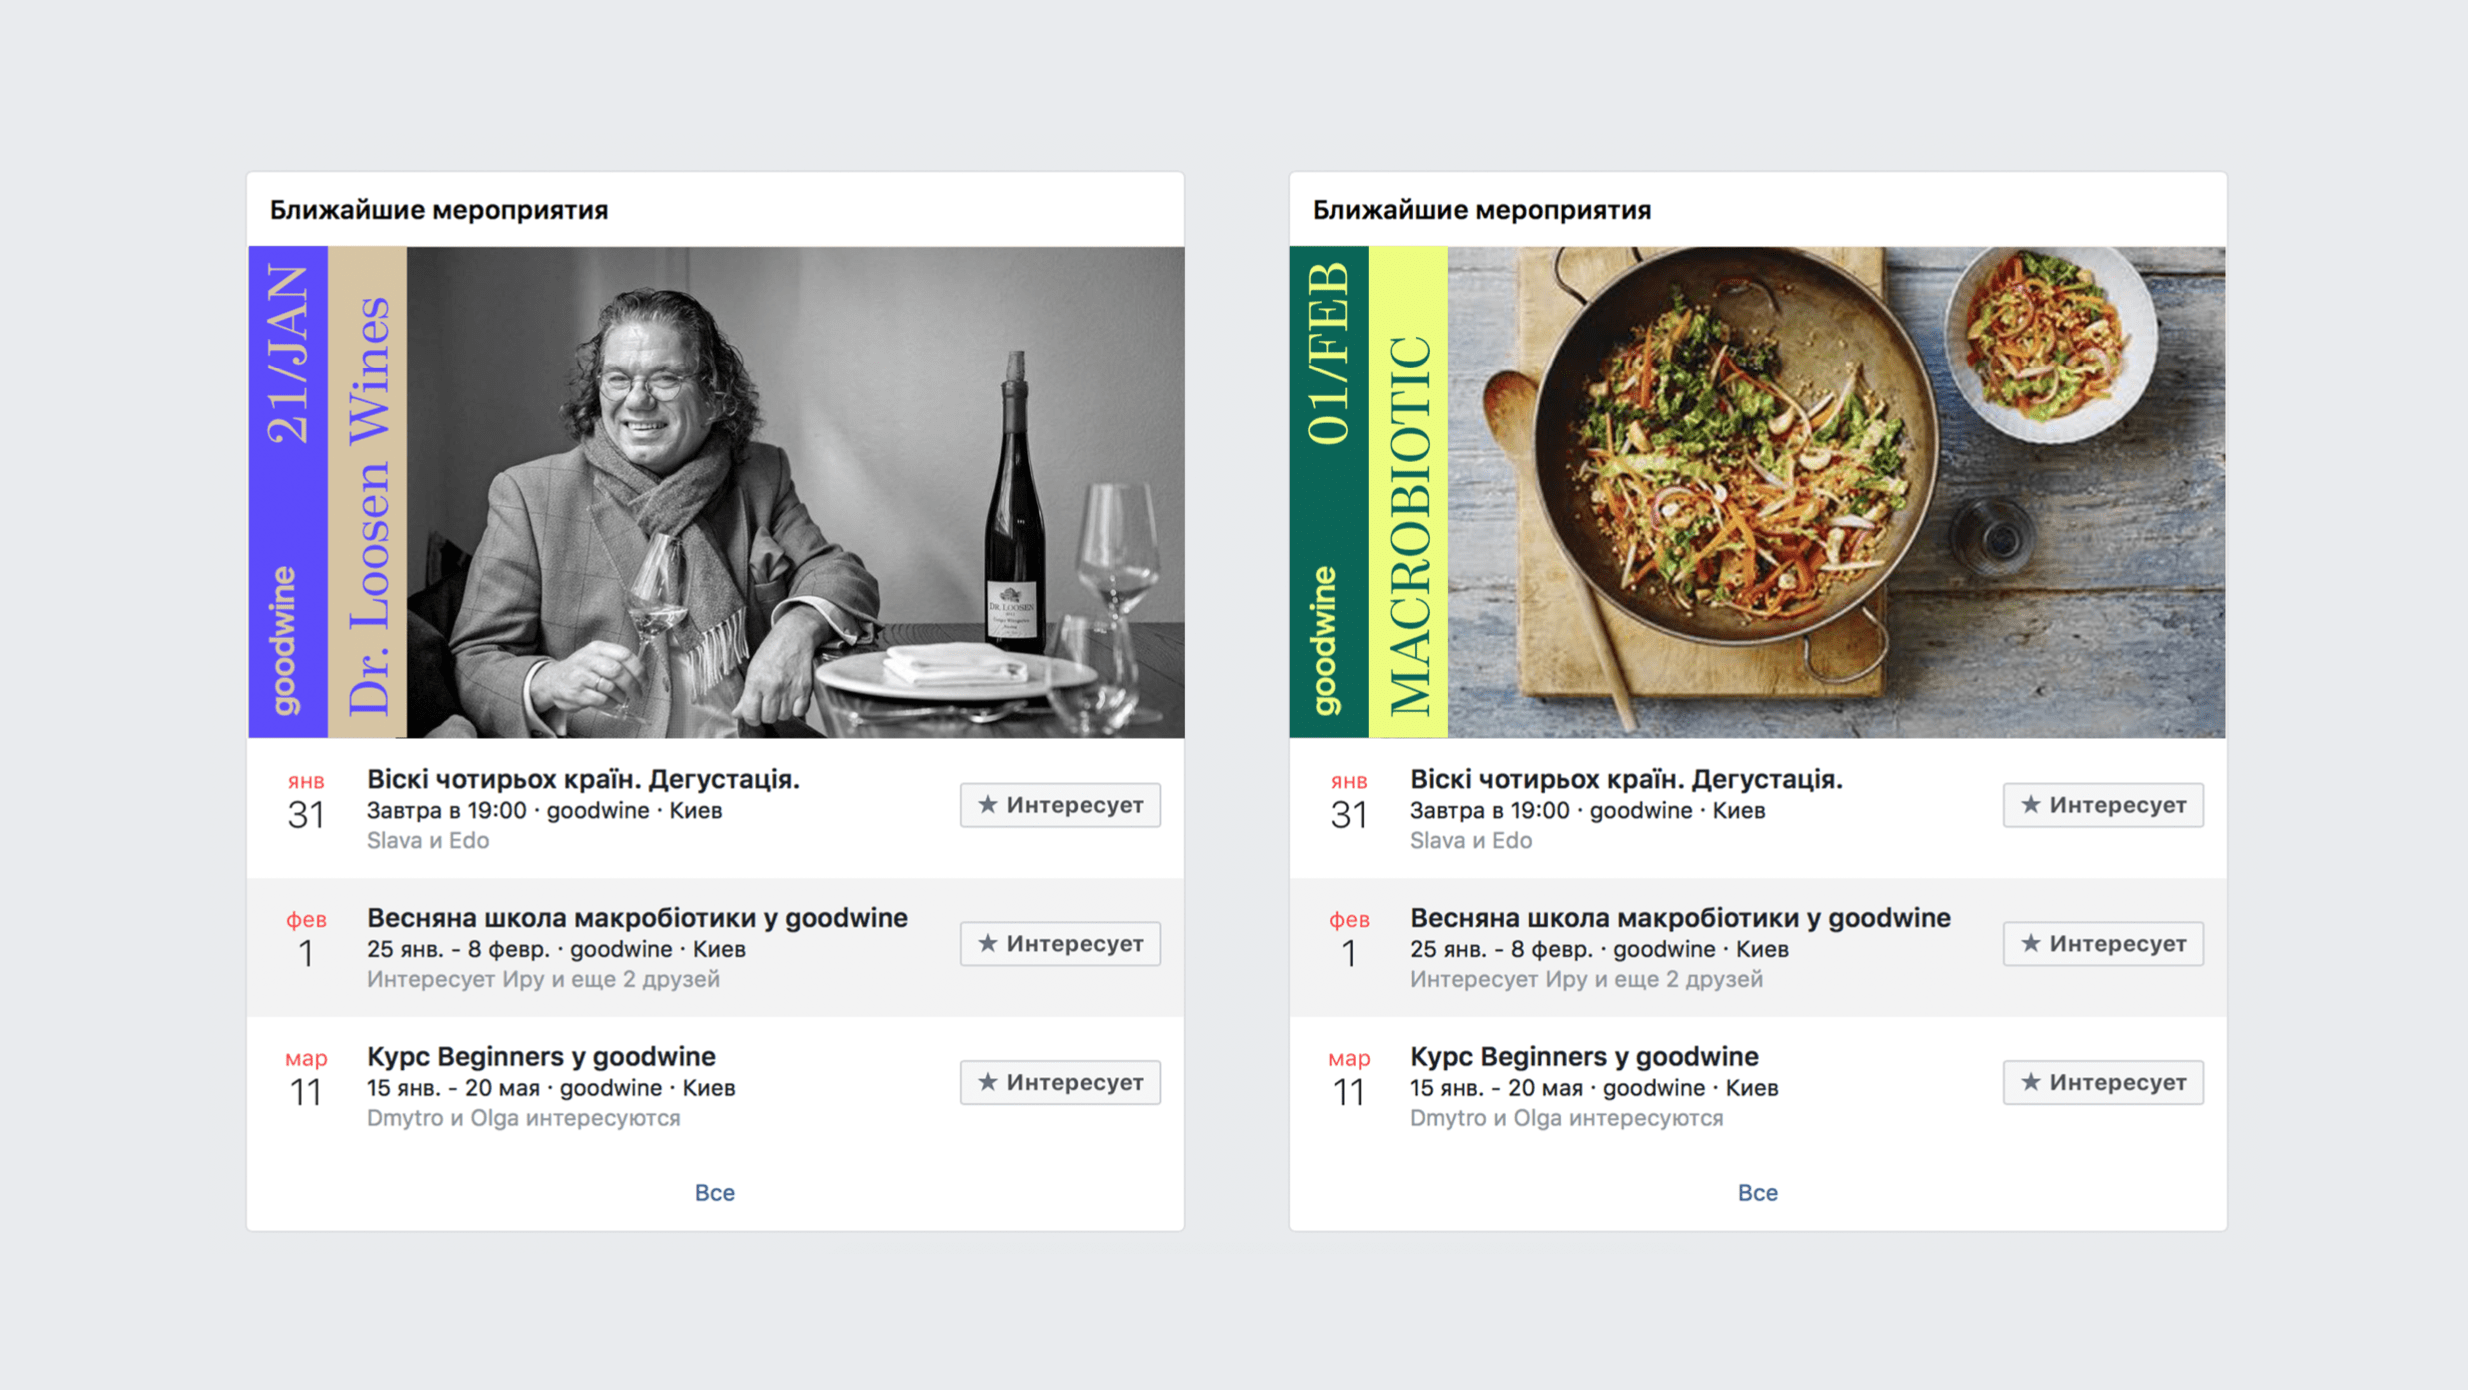The width and height of the screenshot is (2468, 1390).
Task: Open Весняна школа макробіотики event in left card
Action: 637,918
